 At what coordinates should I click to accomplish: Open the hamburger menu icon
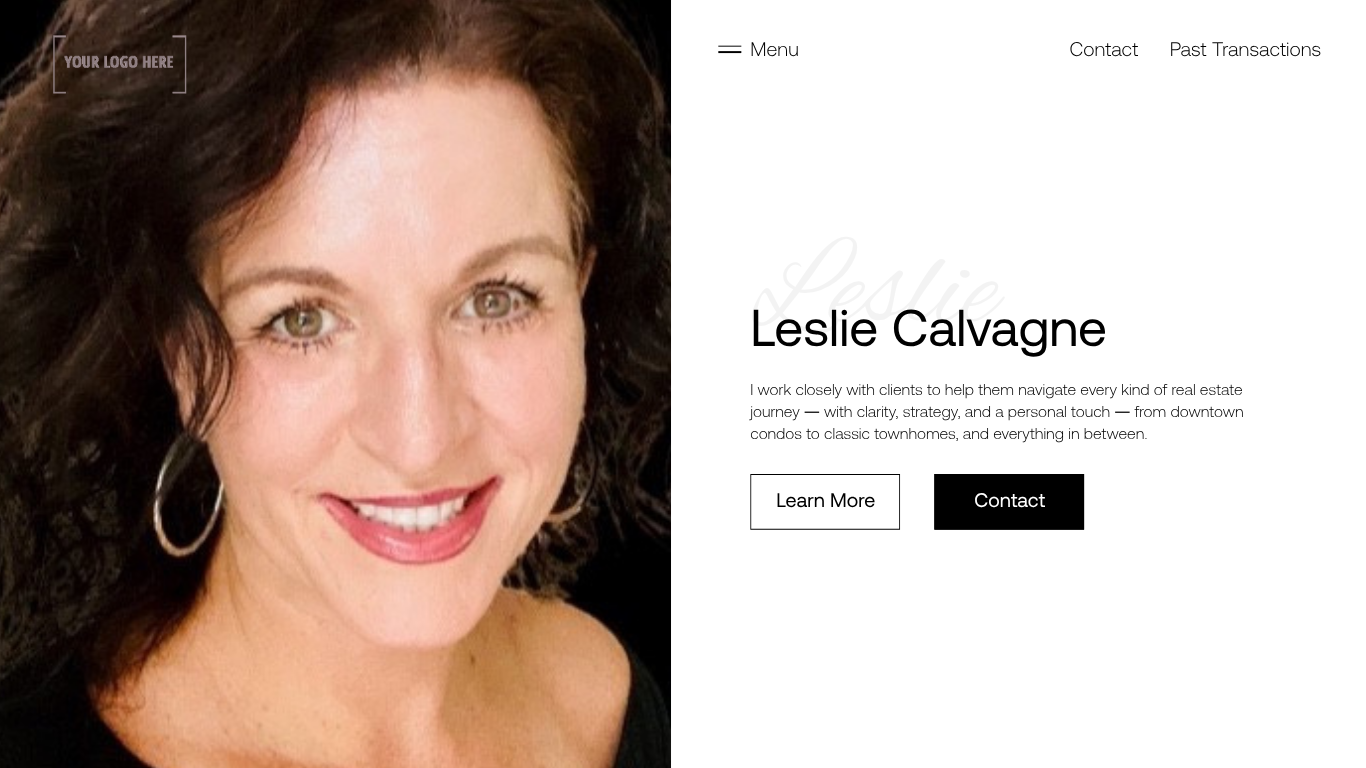pos(729,49)
